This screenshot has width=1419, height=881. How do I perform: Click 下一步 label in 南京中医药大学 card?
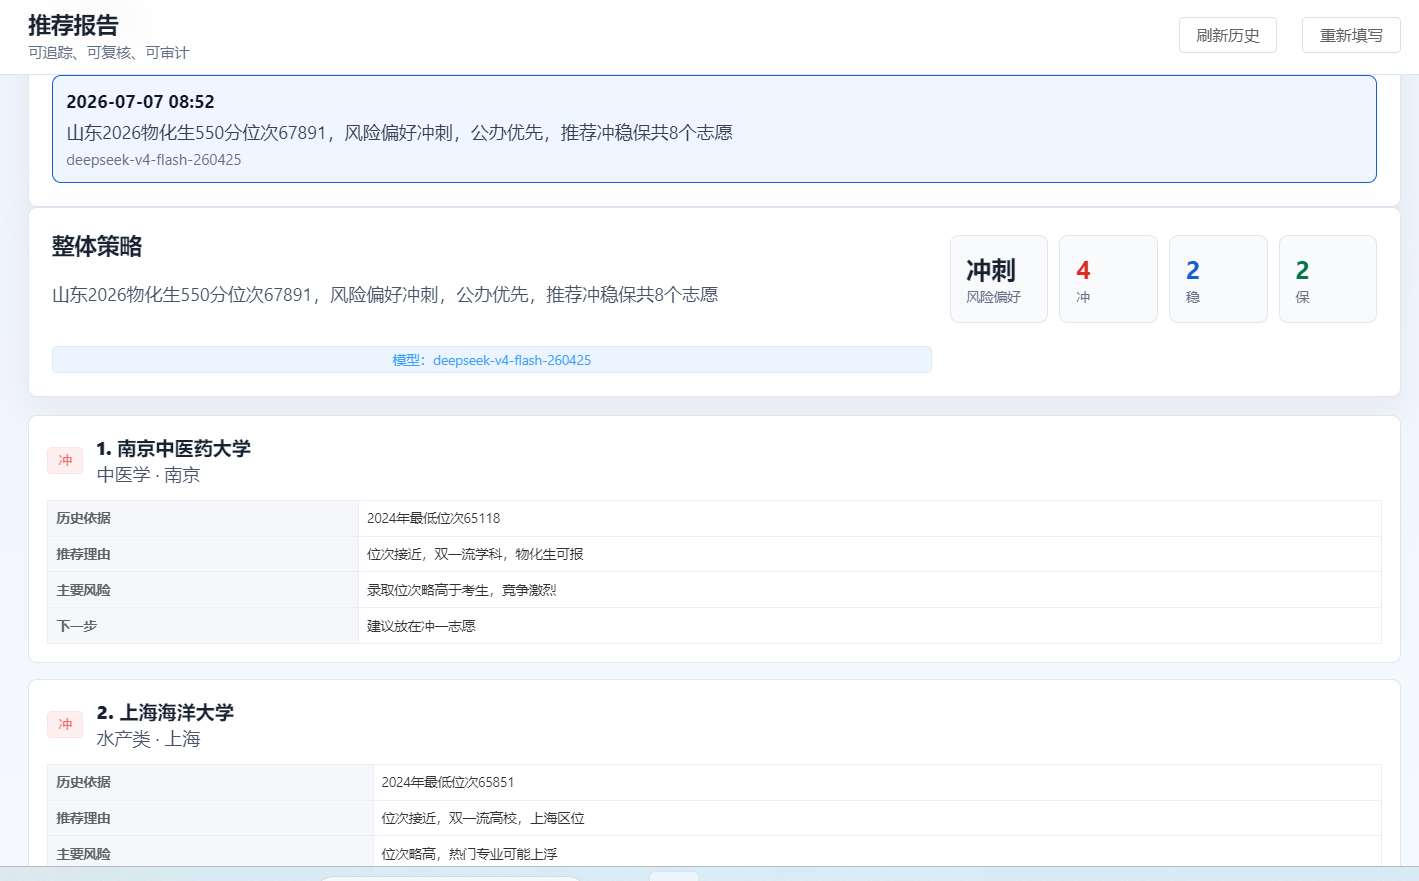pos(77,626)
